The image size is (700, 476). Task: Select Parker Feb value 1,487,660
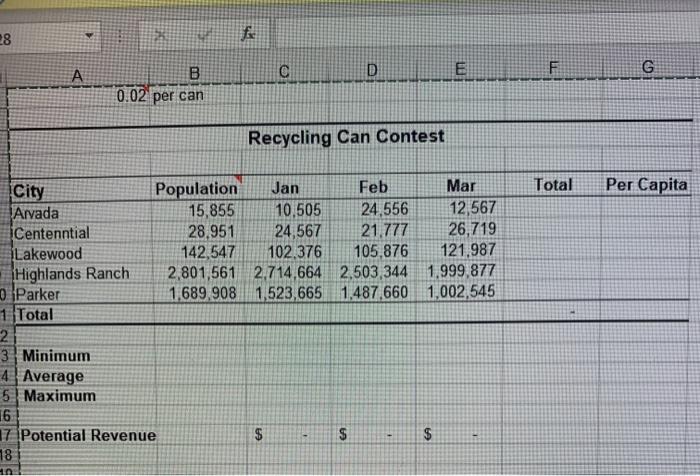click(374, 292)
